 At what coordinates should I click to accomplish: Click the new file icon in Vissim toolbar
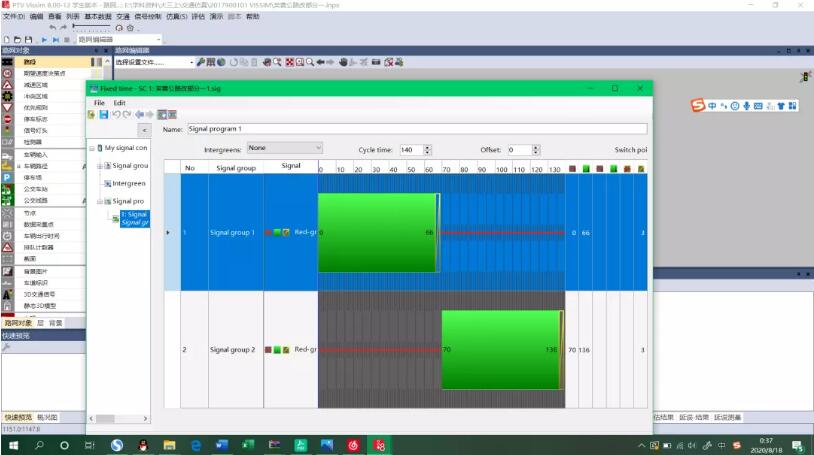[7, 39]
